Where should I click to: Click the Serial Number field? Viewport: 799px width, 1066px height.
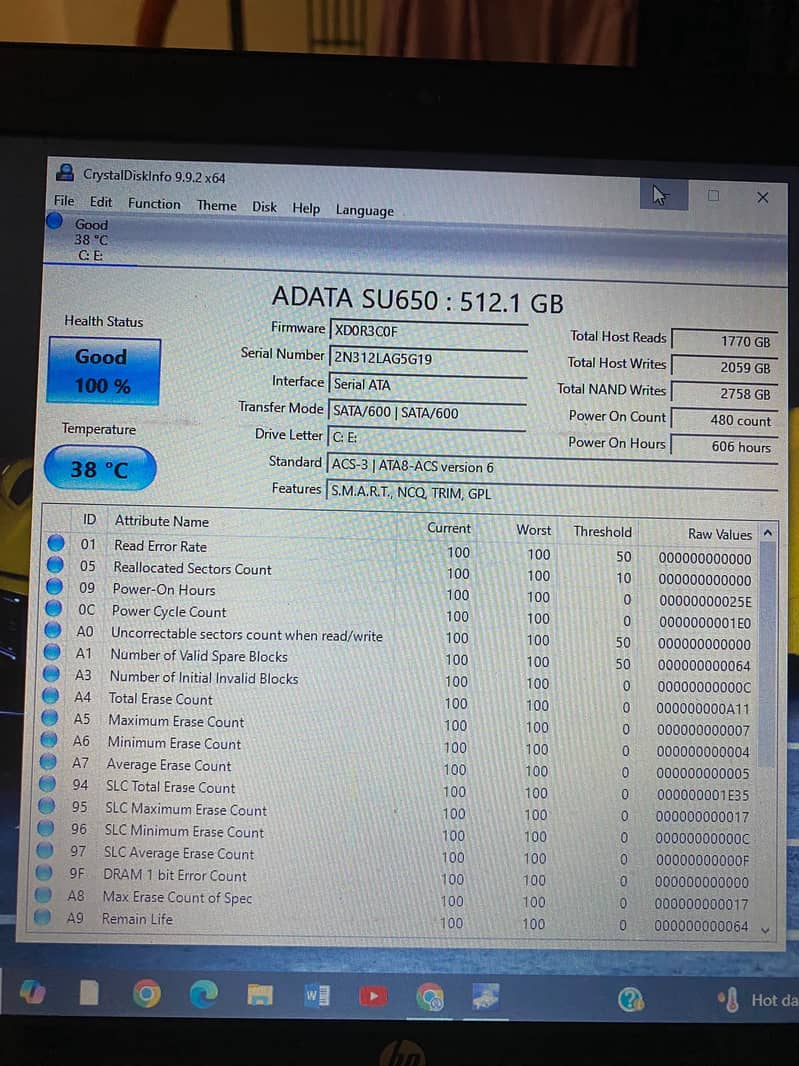428,358
